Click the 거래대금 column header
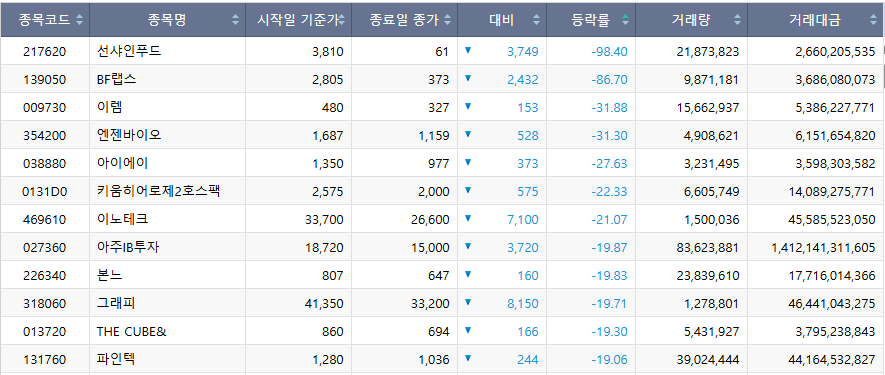The image size is (885, 375). pyautogui.click(x=816, y=20)
